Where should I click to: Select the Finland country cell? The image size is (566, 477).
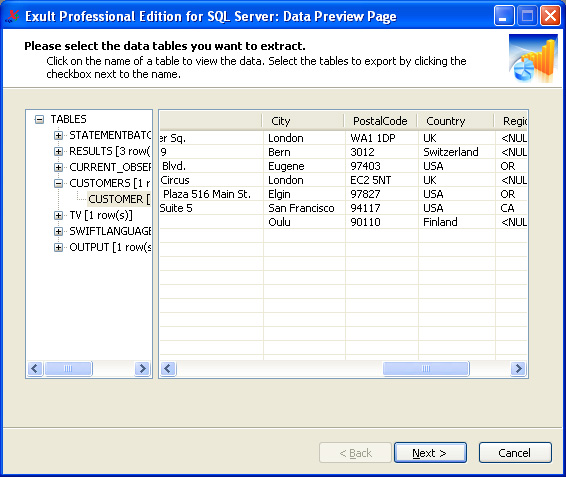[457, 222]
